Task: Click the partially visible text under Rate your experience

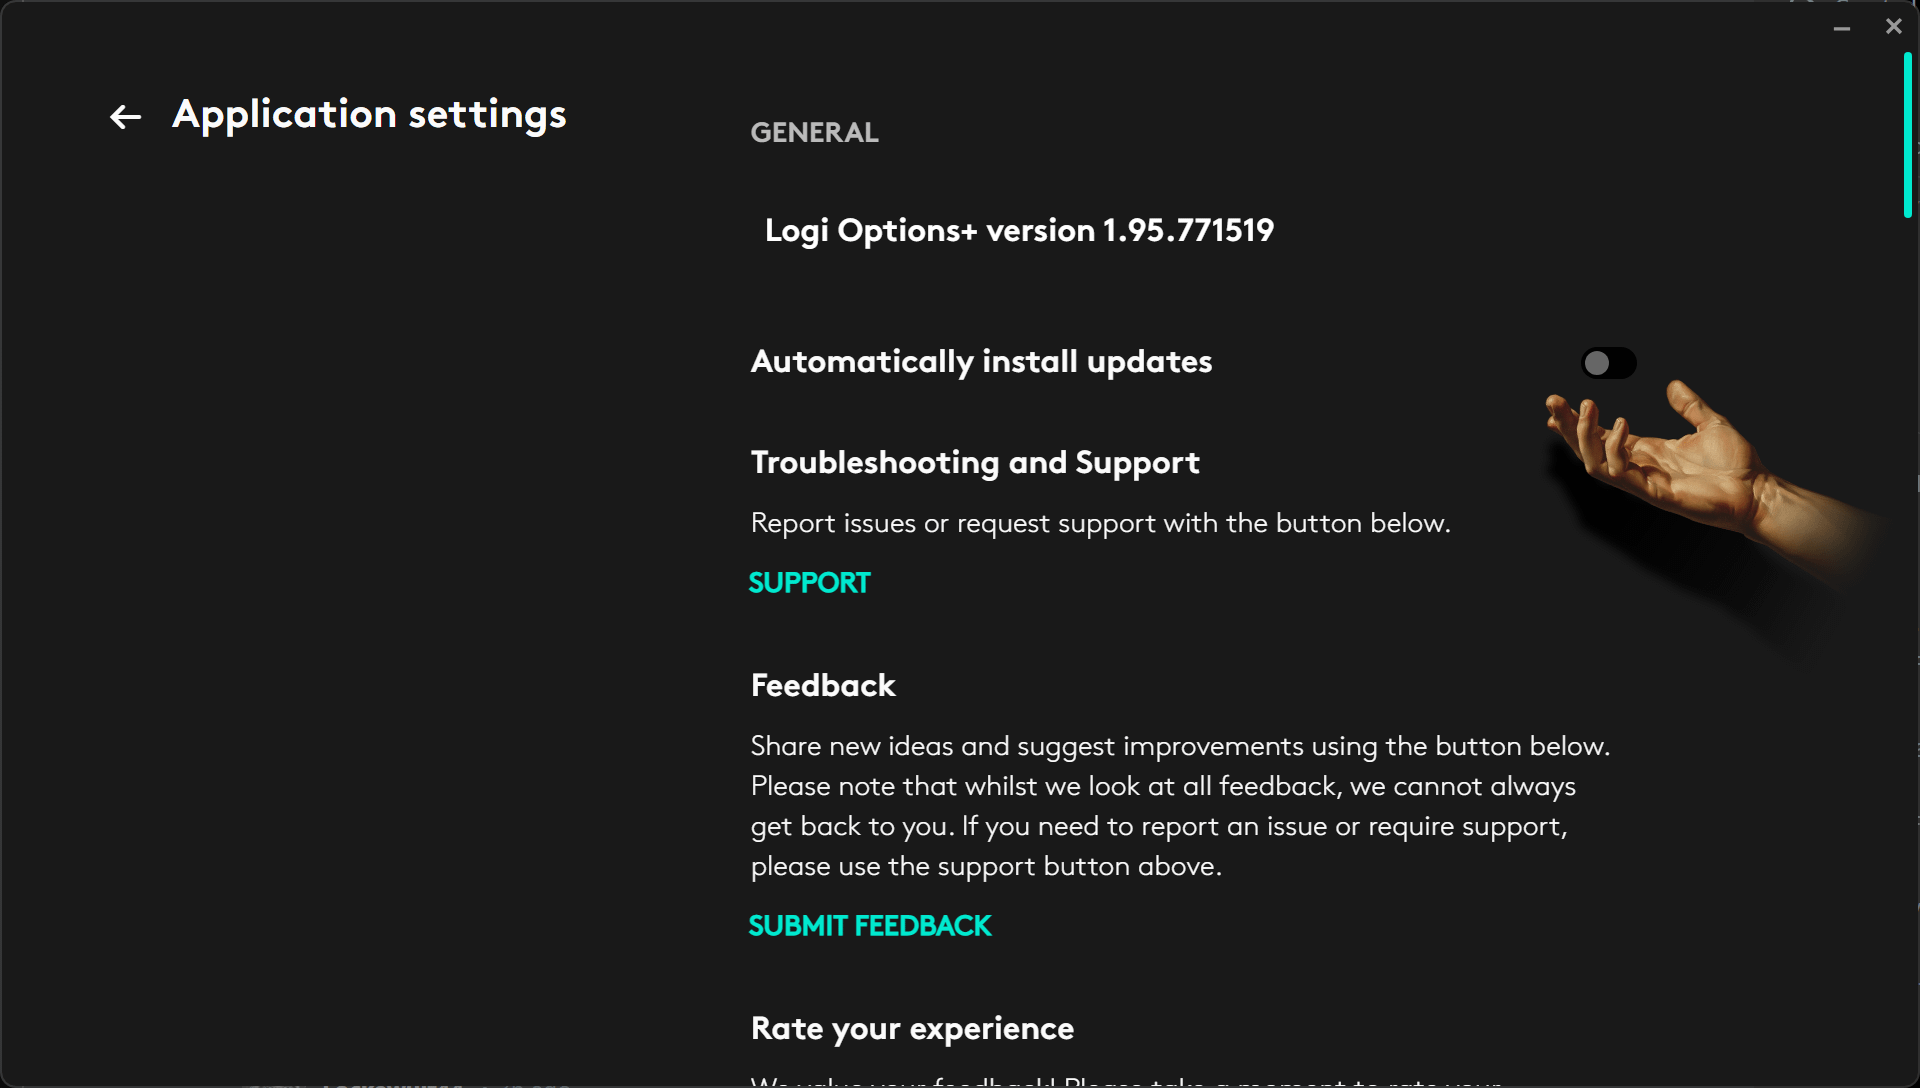Action: (x=1125, y=1080)
